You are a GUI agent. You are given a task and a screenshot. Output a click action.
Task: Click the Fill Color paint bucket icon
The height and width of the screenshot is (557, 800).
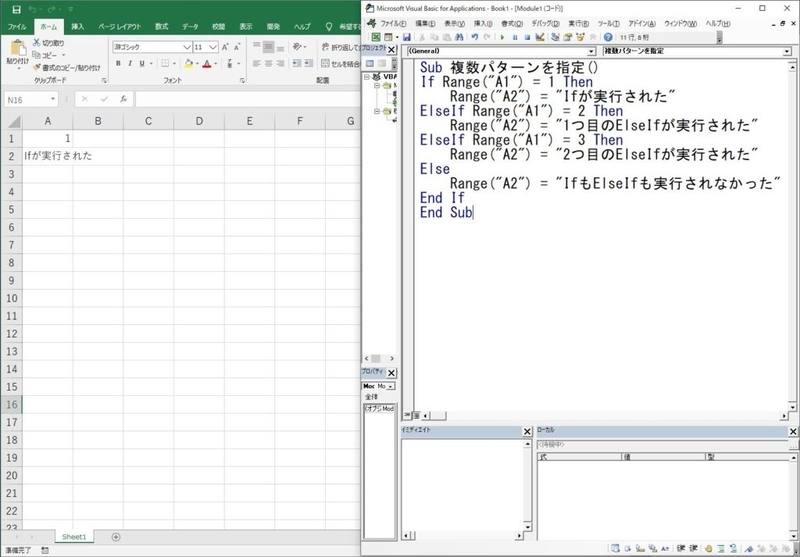coord(189,64)
